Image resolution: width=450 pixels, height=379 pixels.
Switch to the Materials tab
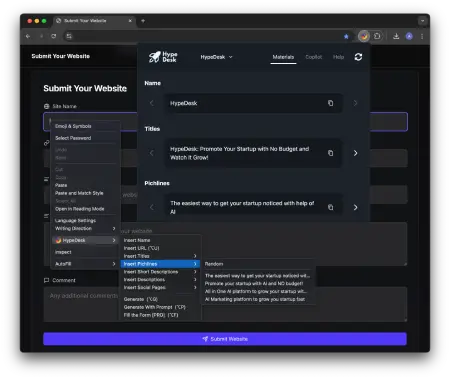tap(283, 57)
